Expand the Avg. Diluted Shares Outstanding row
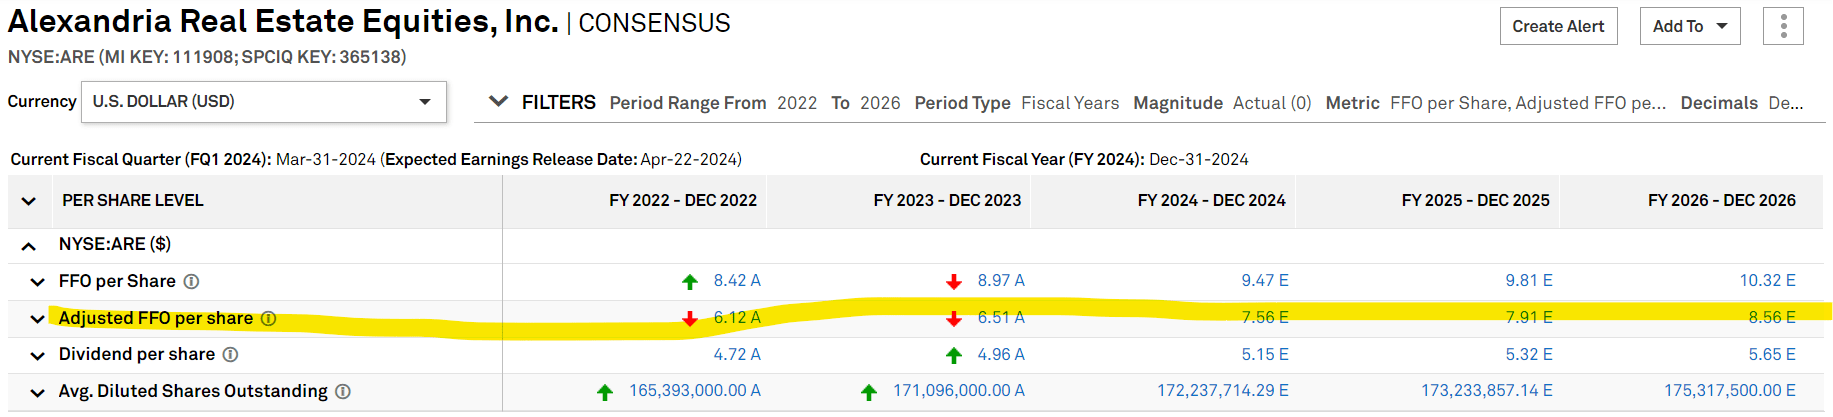This screenshot has width=1833, height=417. click(x=37, y=392)
